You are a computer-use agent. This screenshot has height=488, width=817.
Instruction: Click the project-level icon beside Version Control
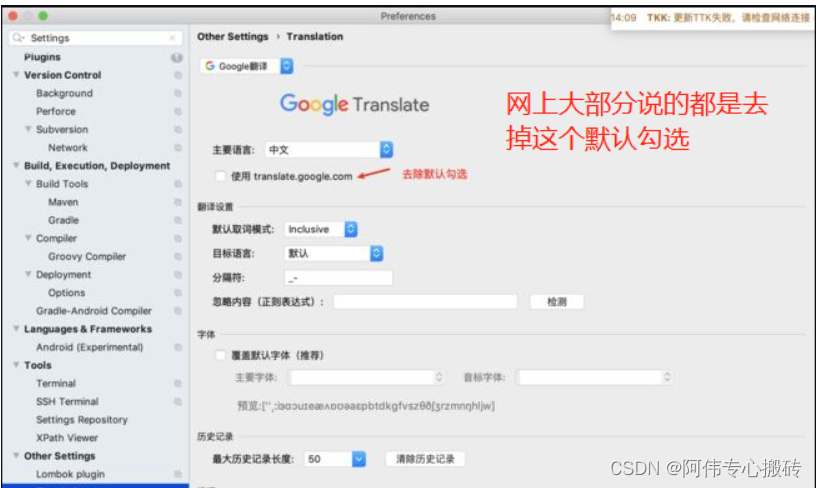[x=178, y=76]
